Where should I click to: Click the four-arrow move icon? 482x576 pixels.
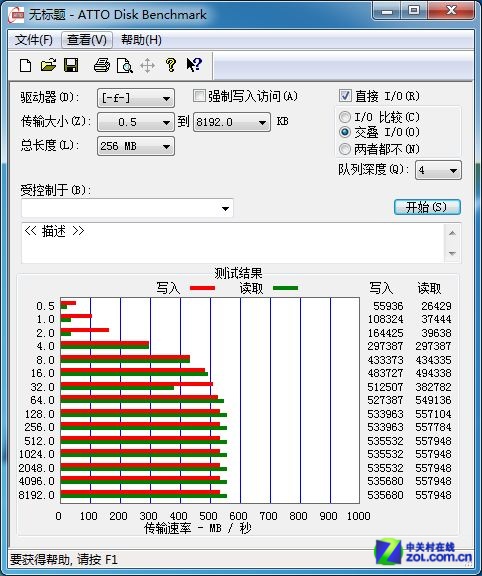click(x=147, y=66)
